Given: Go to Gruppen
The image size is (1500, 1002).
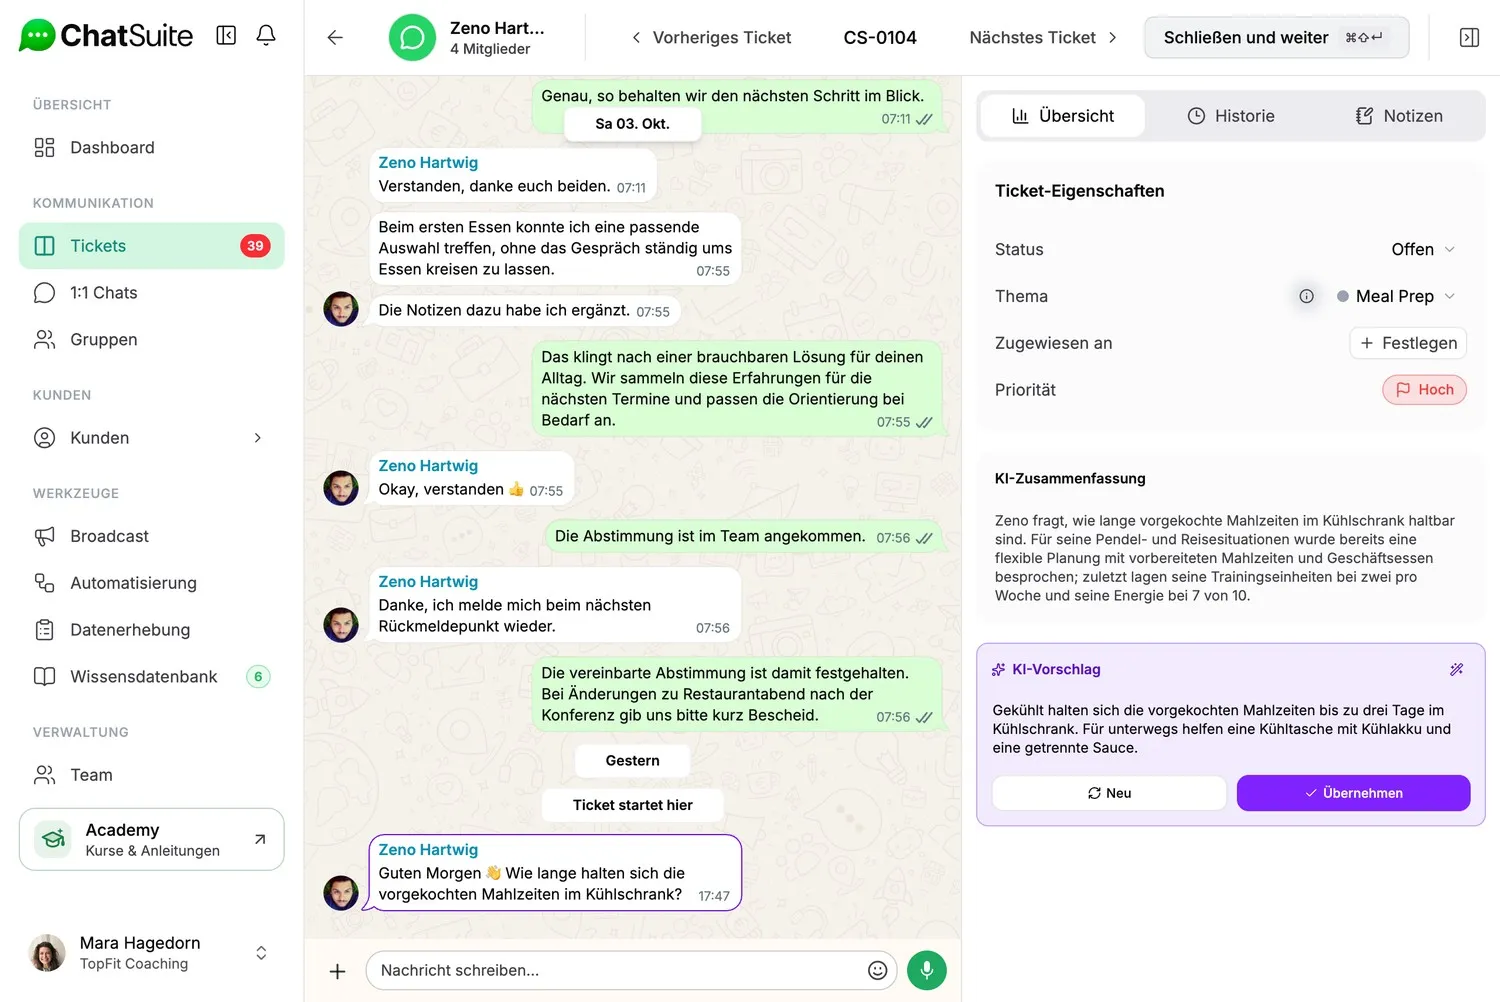Looking at the screenshot, I should 152,340.
